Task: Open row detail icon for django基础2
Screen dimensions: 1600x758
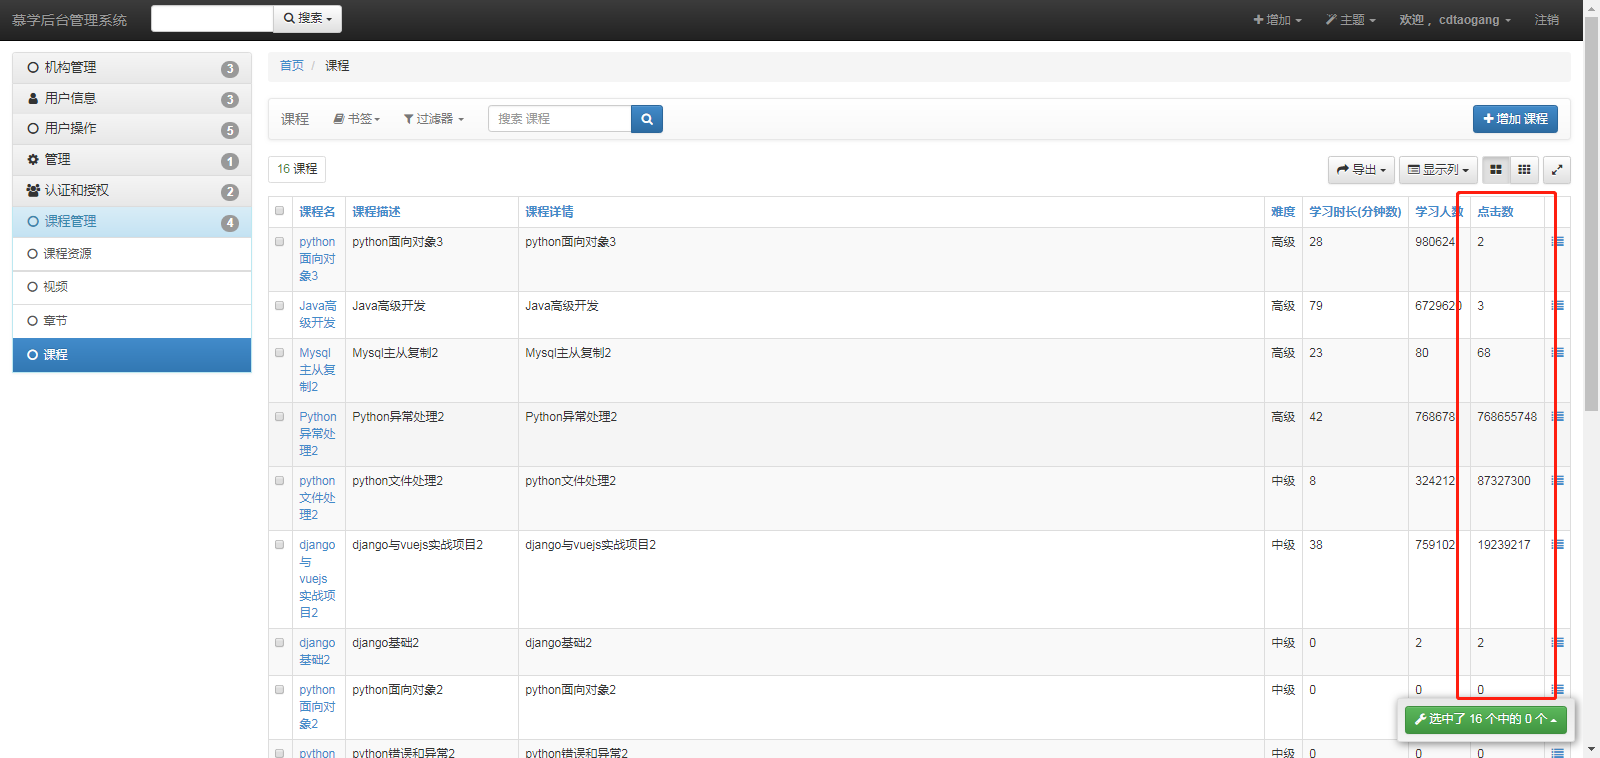Action: click(x=1558, y=643)
